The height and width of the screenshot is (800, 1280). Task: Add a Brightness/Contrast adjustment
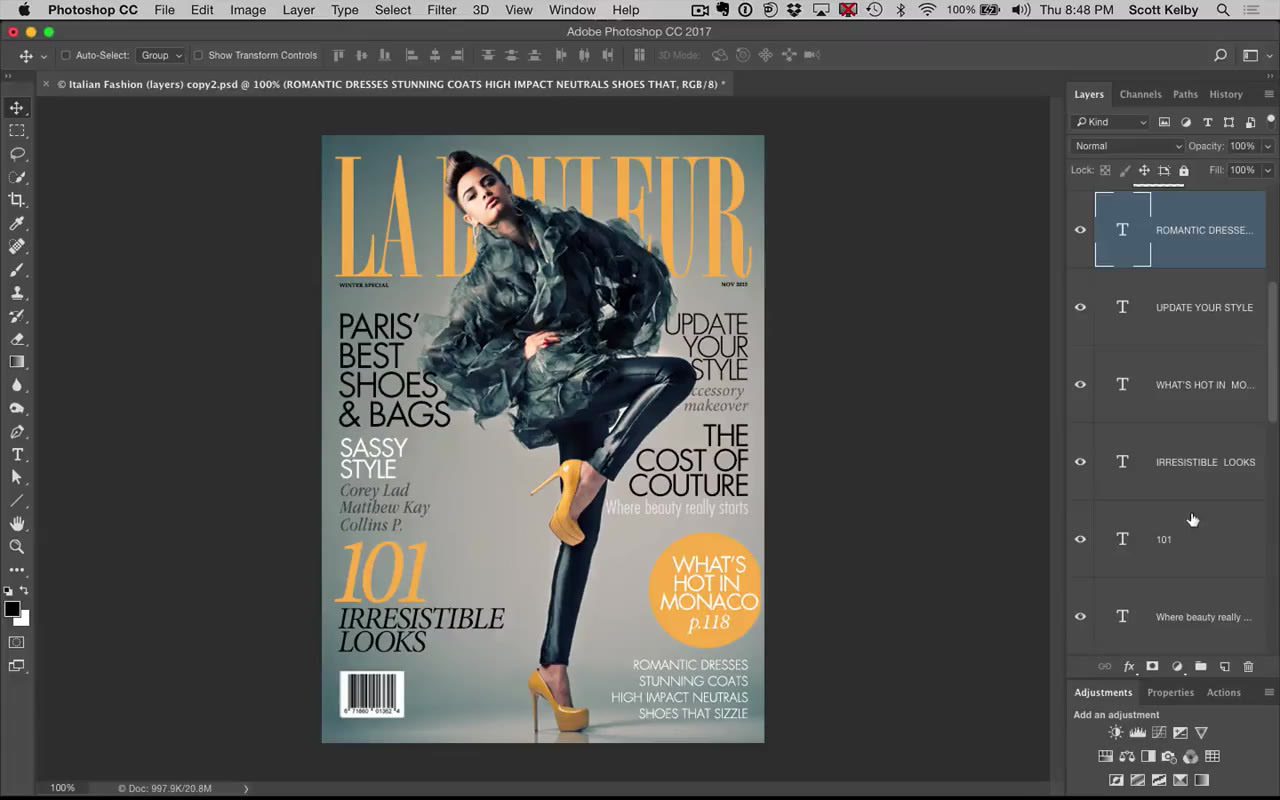point(1115,732)
